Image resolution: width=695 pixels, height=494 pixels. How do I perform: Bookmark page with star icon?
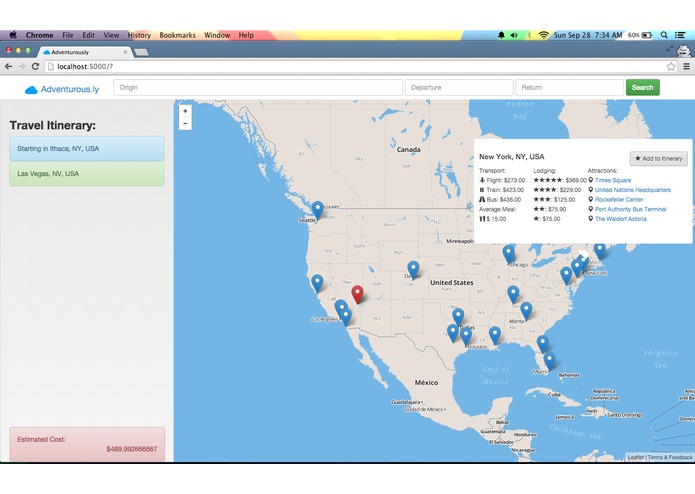671,66
